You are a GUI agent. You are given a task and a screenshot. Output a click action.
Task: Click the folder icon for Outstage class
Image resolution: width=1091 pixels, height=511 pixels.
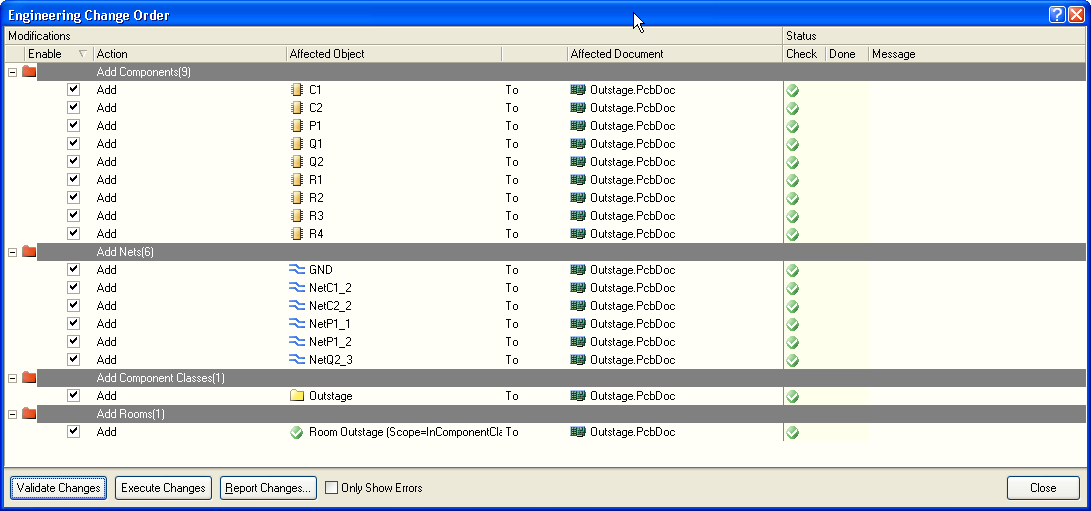[x=296, y=396]
